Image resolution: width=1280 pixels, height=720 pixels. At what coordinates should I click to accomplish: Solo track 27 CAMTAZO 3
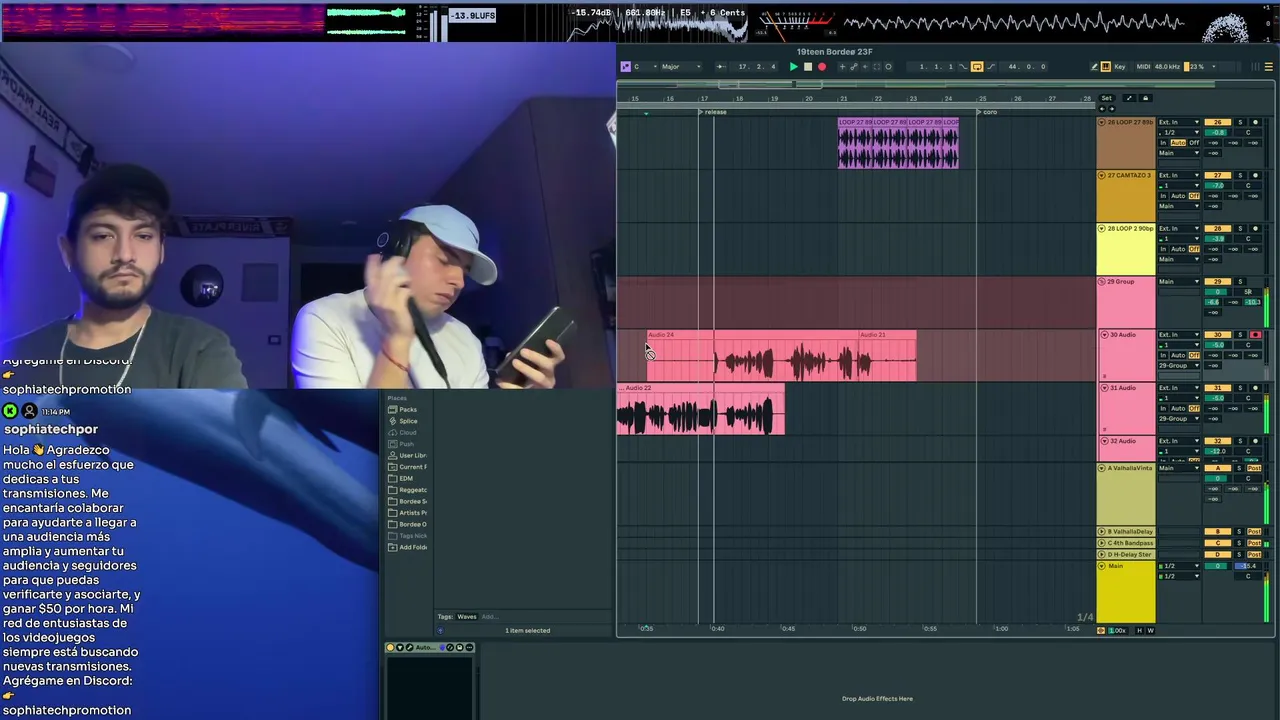[1240, 175]
